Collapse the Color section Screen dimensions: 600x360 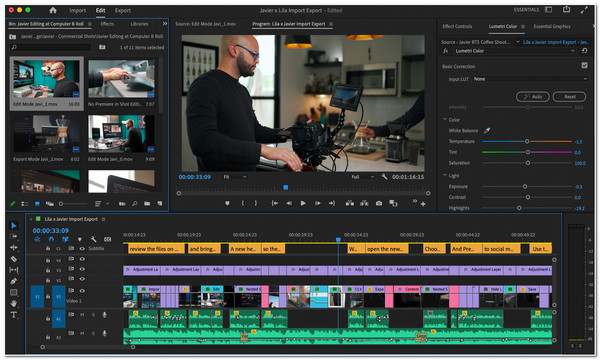(x=445, y=119)
